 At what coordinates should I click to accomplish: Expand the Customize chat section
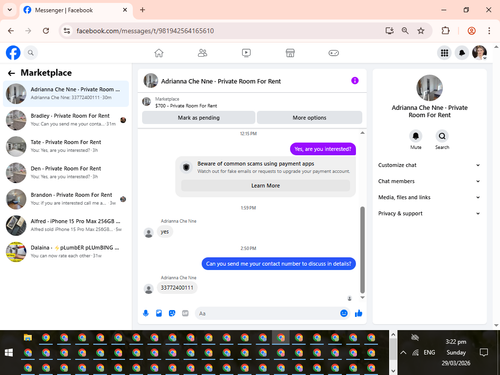(x=429, y=165)
